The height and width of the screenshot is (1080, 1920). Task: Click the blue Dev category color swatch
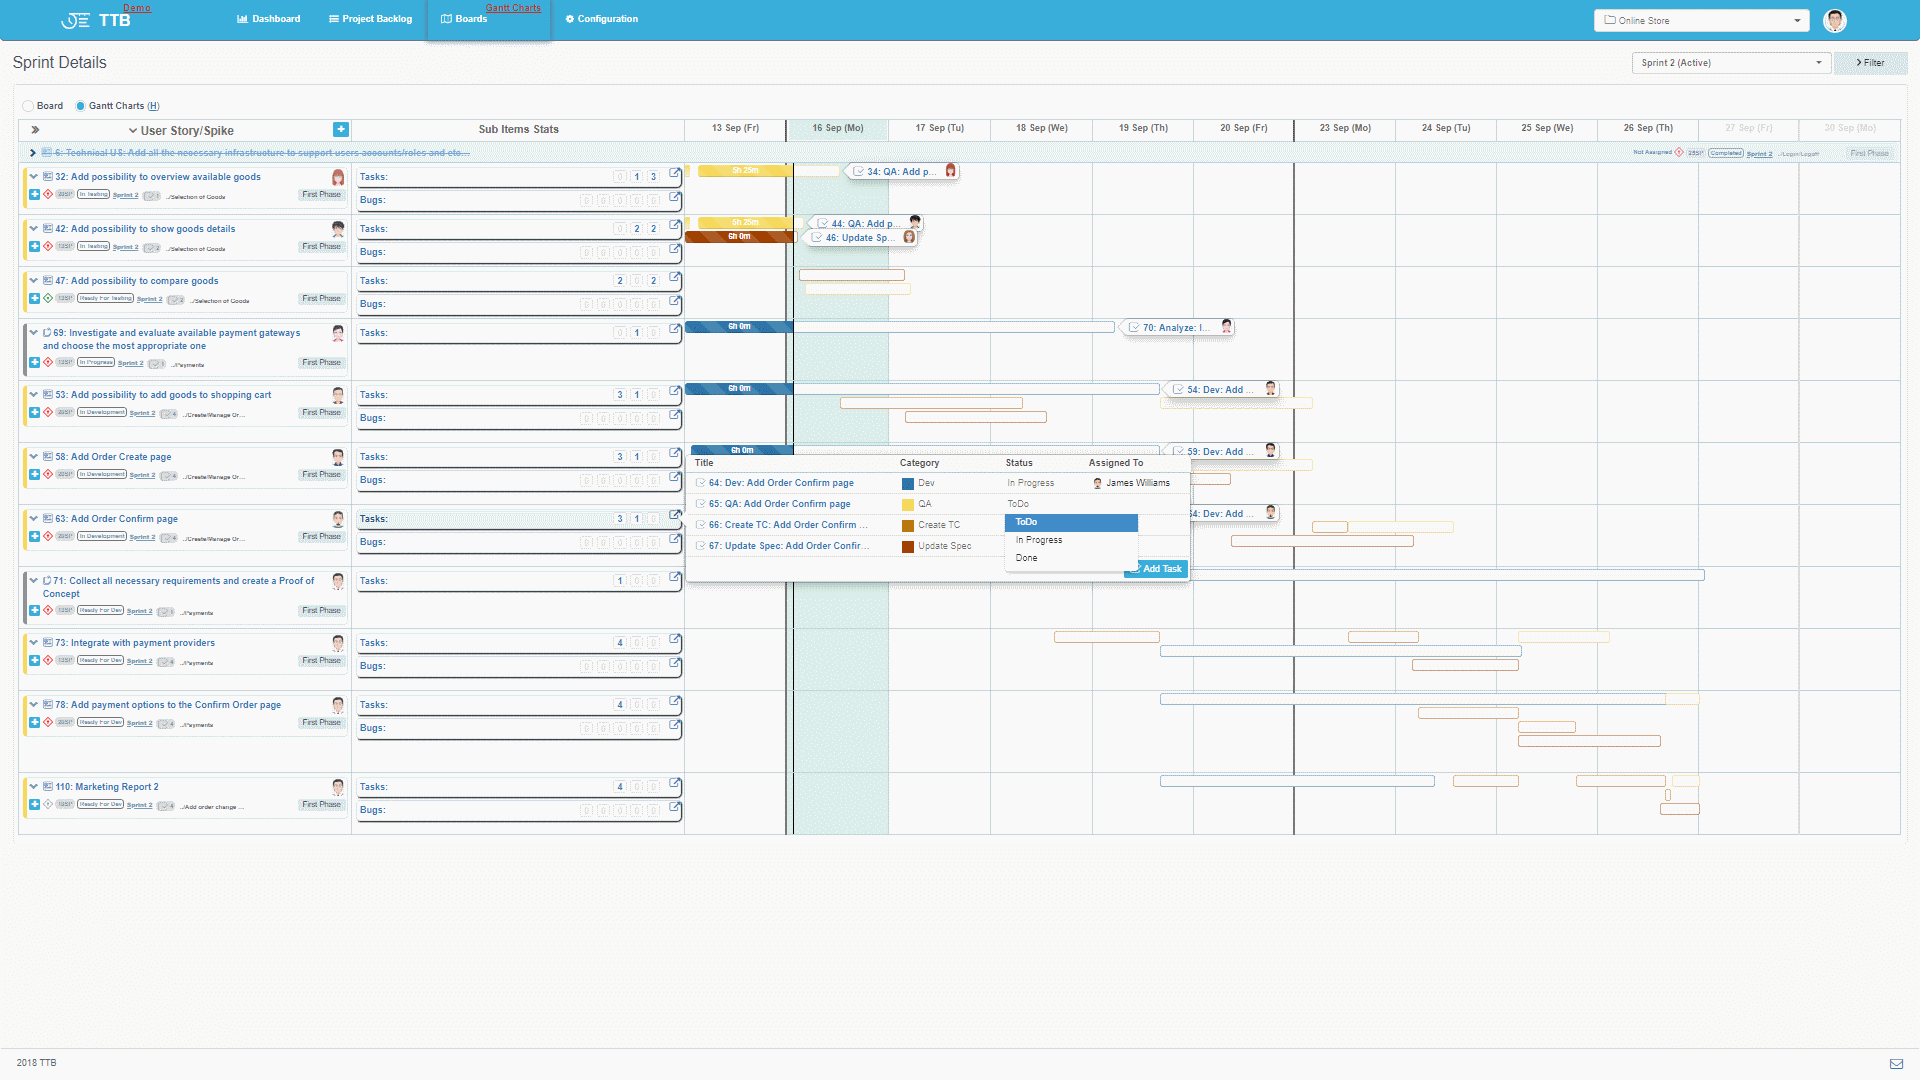tap(909, 483)
